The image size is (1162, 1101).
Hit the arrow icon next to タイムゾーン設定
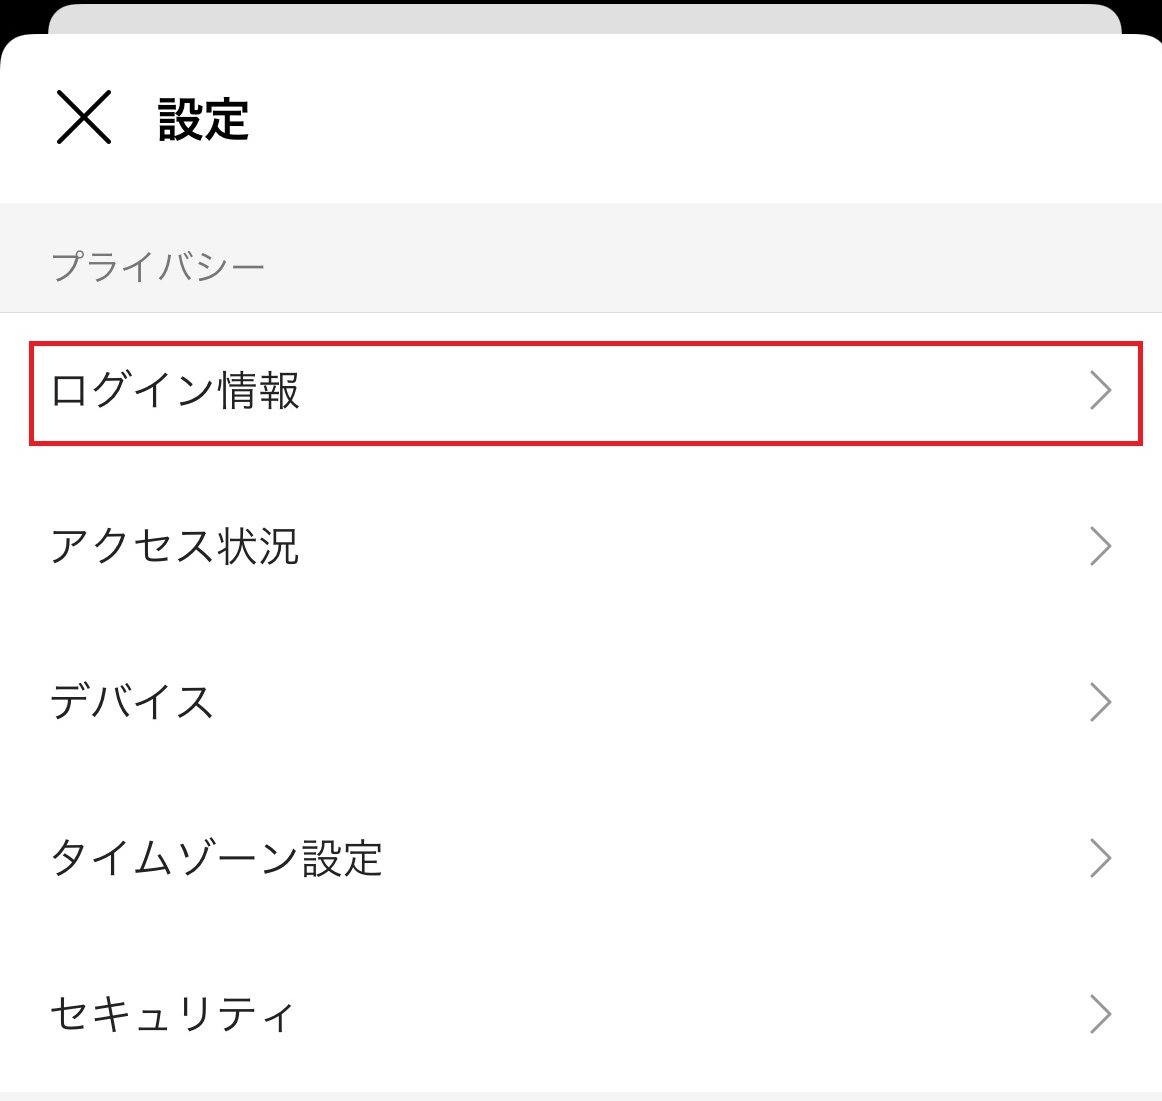(x=1100, y=858)
